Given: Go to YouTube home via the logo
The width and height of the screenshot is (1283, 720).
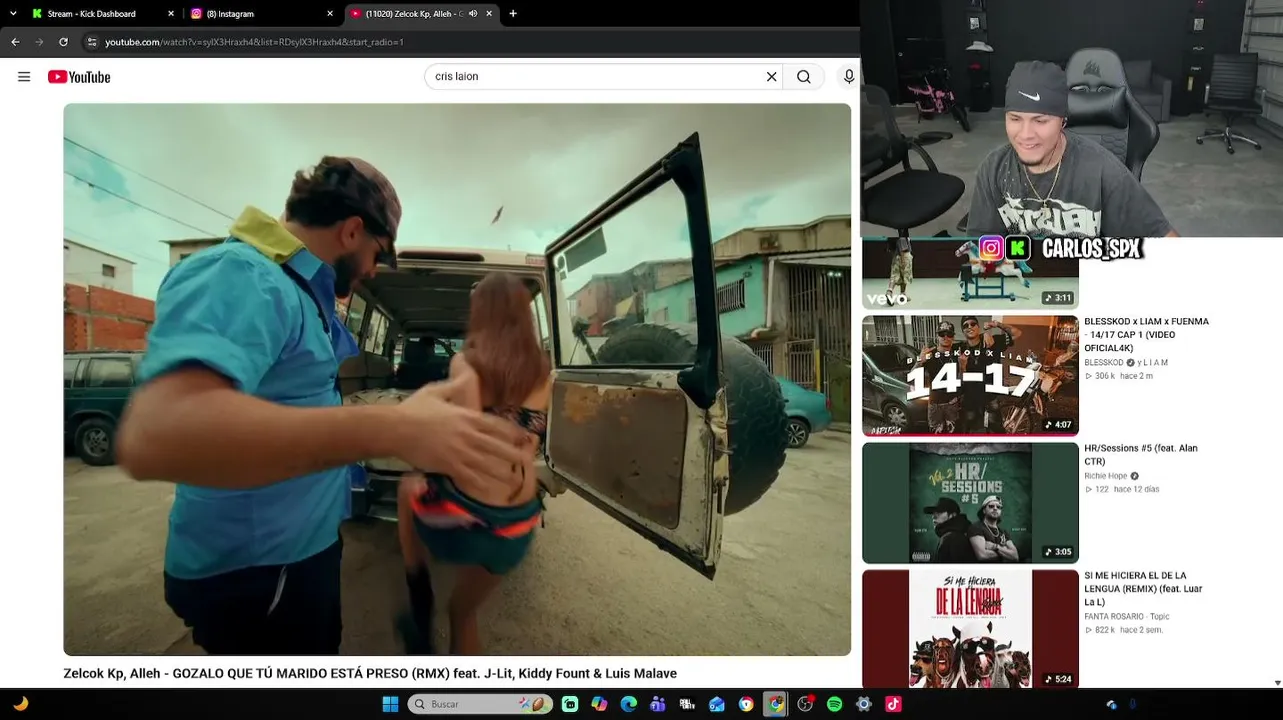Looking at the screenshot, I should tap(79, 77).
